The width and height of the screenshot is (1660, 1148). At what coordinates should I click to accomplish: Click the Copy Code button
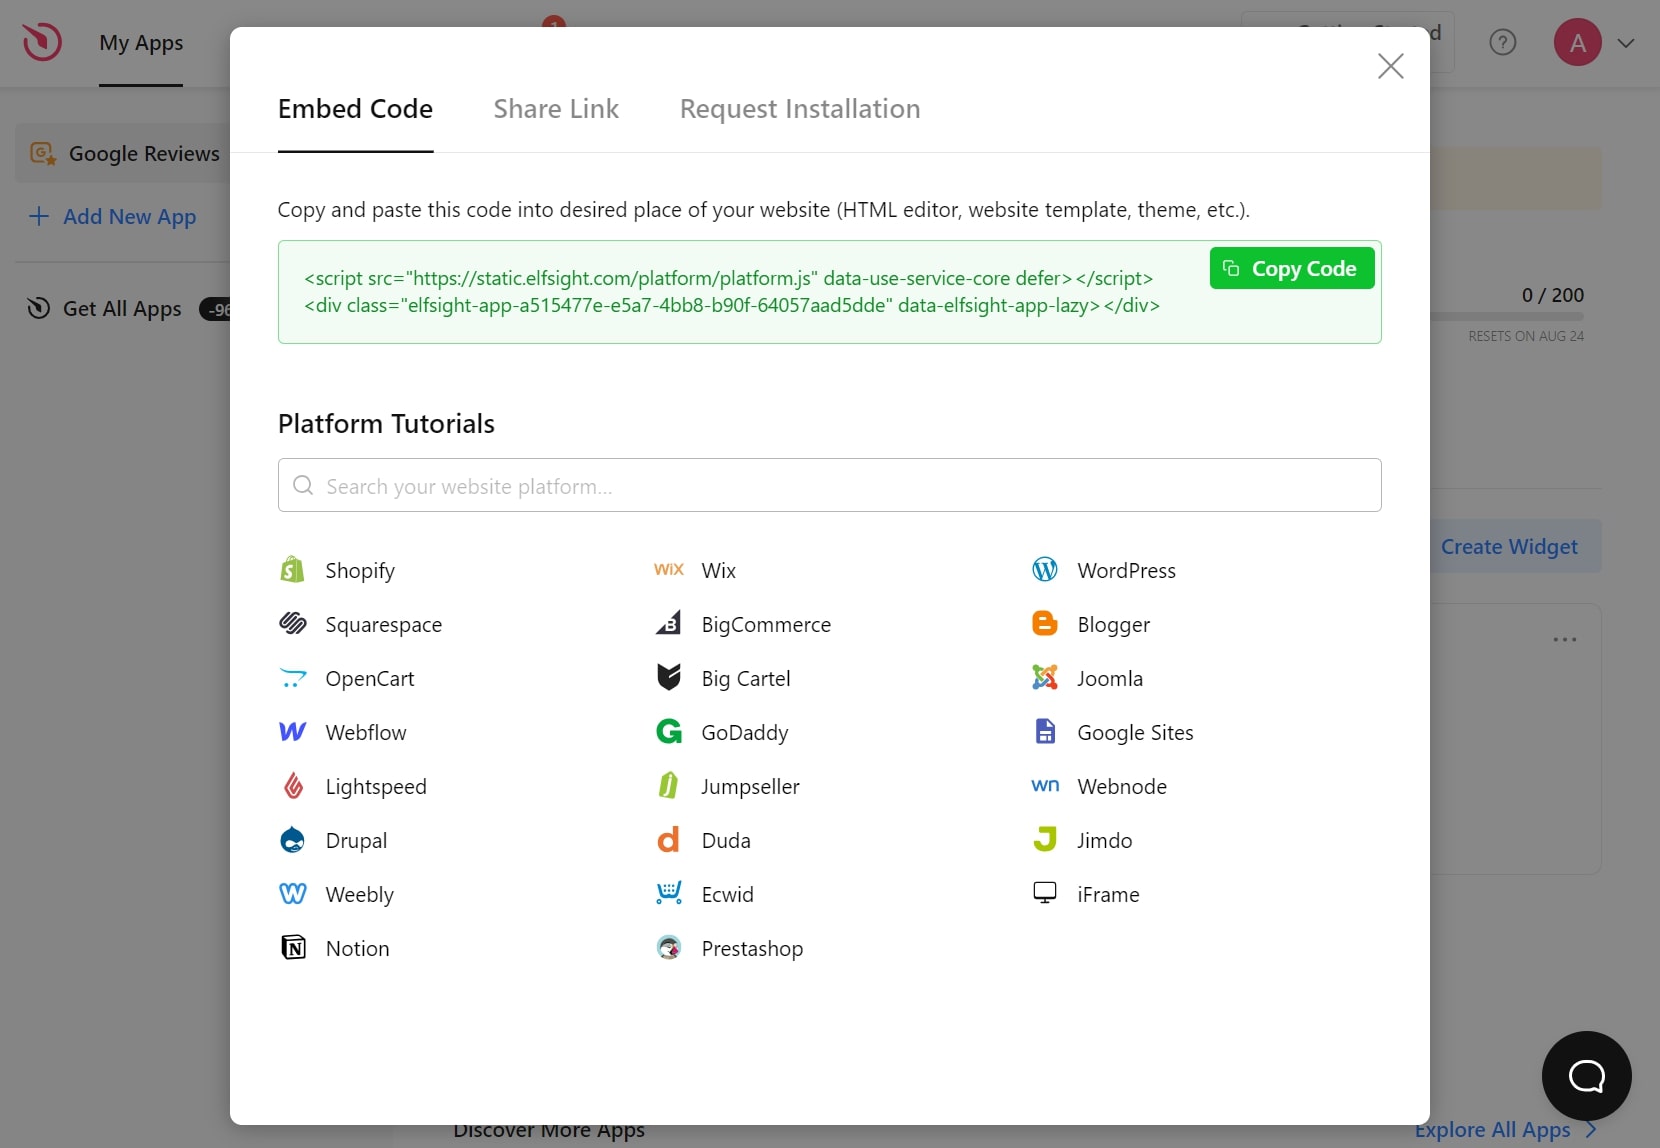click(1291, 268)
